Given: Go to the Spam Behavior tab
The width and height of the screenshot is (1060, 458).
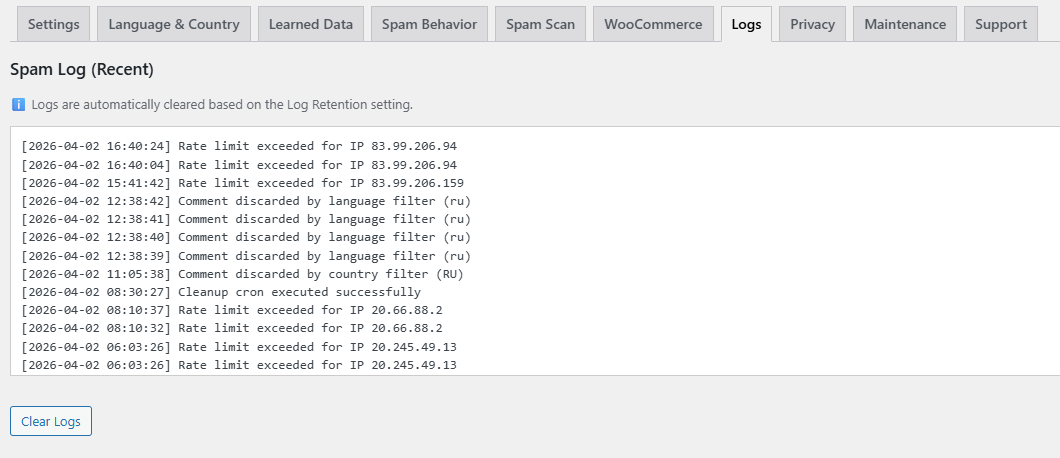Looking at the screenshot, I should click(x=429, y=24).
